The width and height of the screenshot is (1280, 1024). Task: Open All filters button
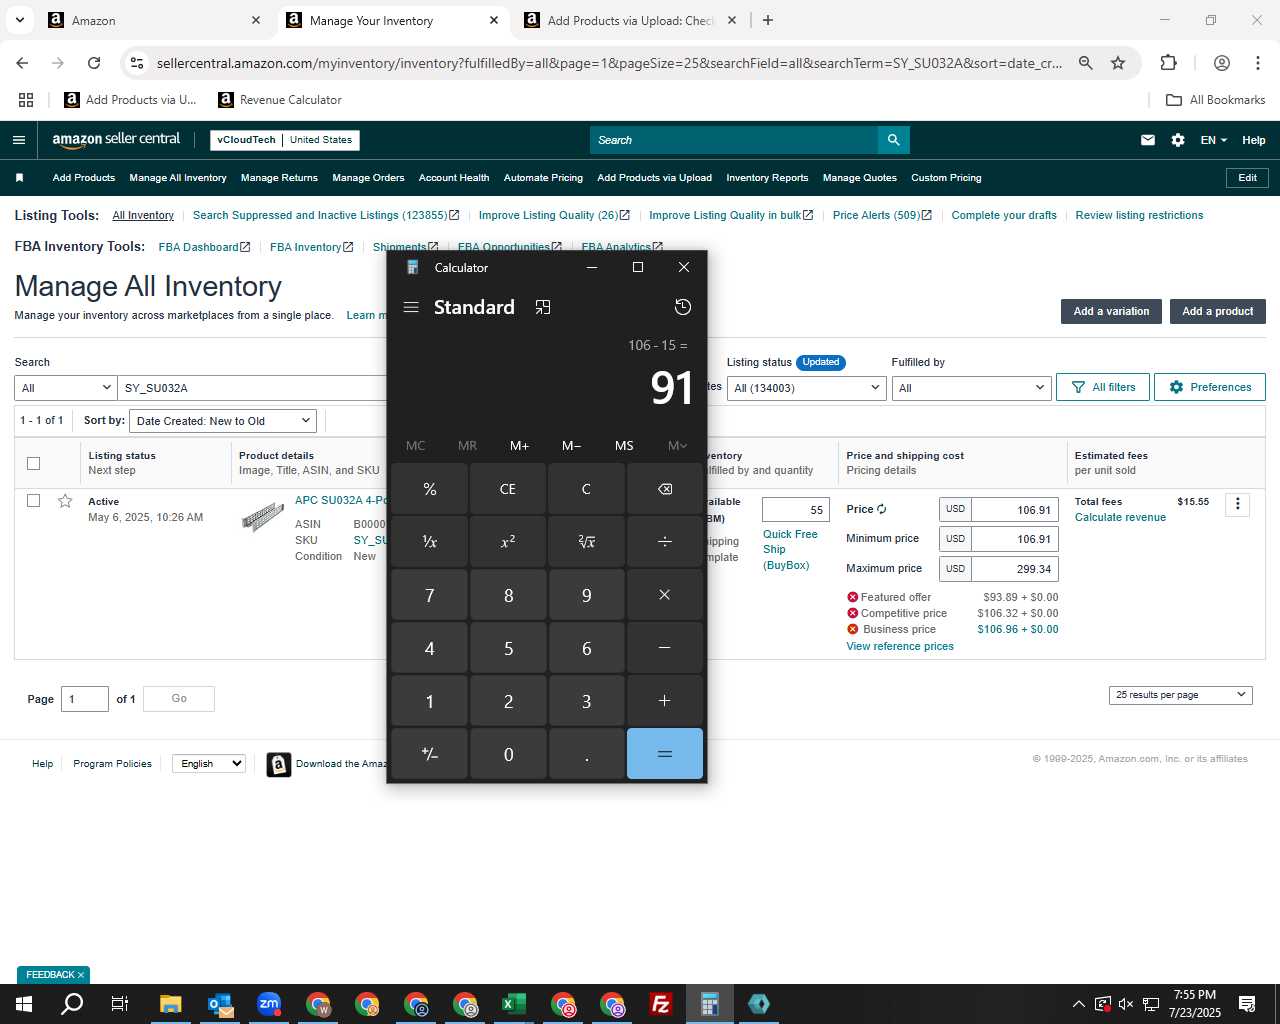(1103, 387)
